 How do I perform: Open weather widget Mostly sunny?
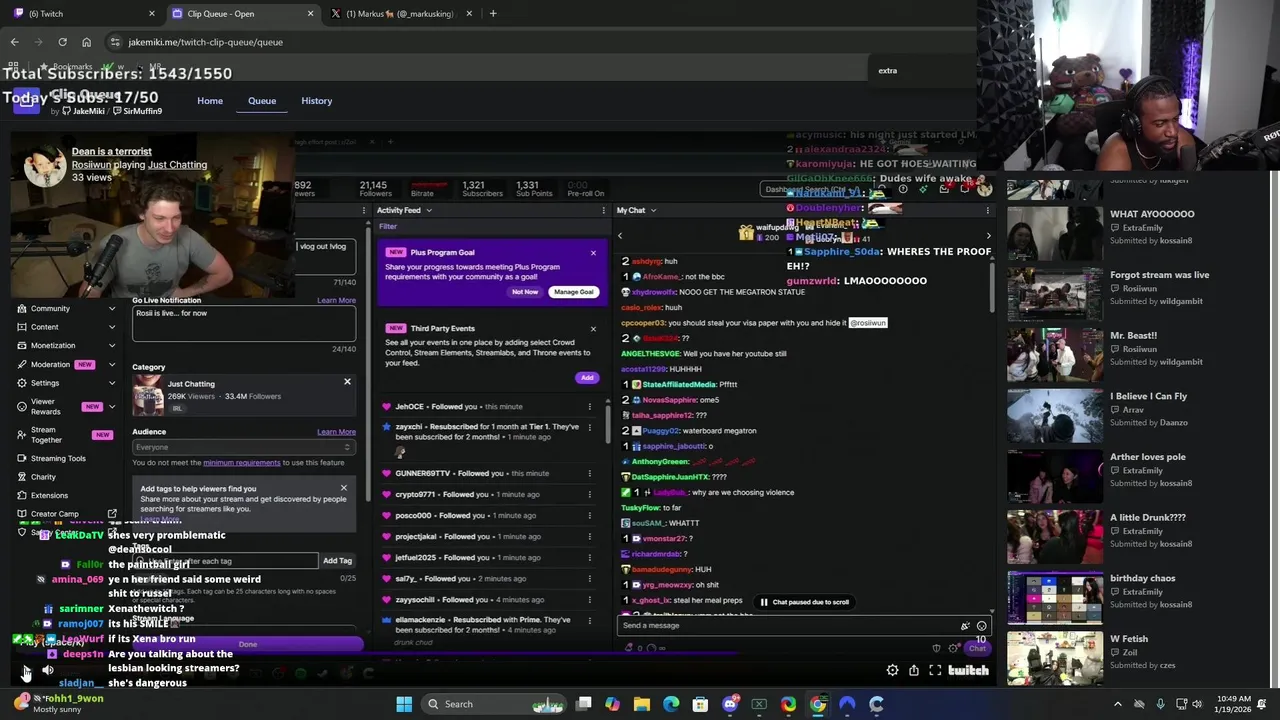tap(58, 704)
